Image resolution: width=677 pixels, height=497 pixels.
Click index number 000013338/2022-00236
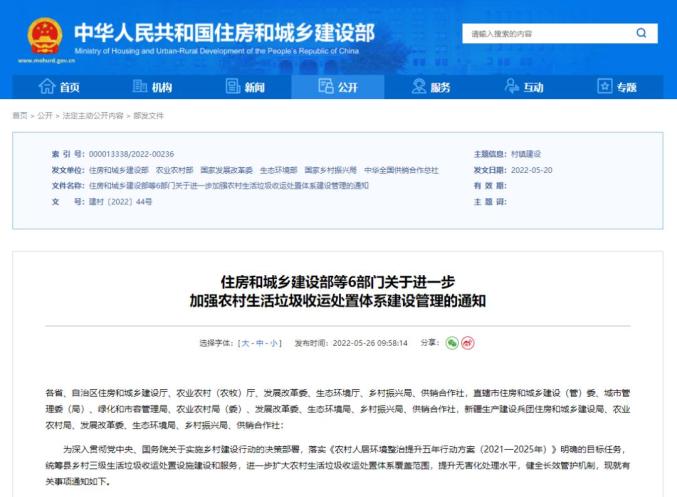[131, 154]
